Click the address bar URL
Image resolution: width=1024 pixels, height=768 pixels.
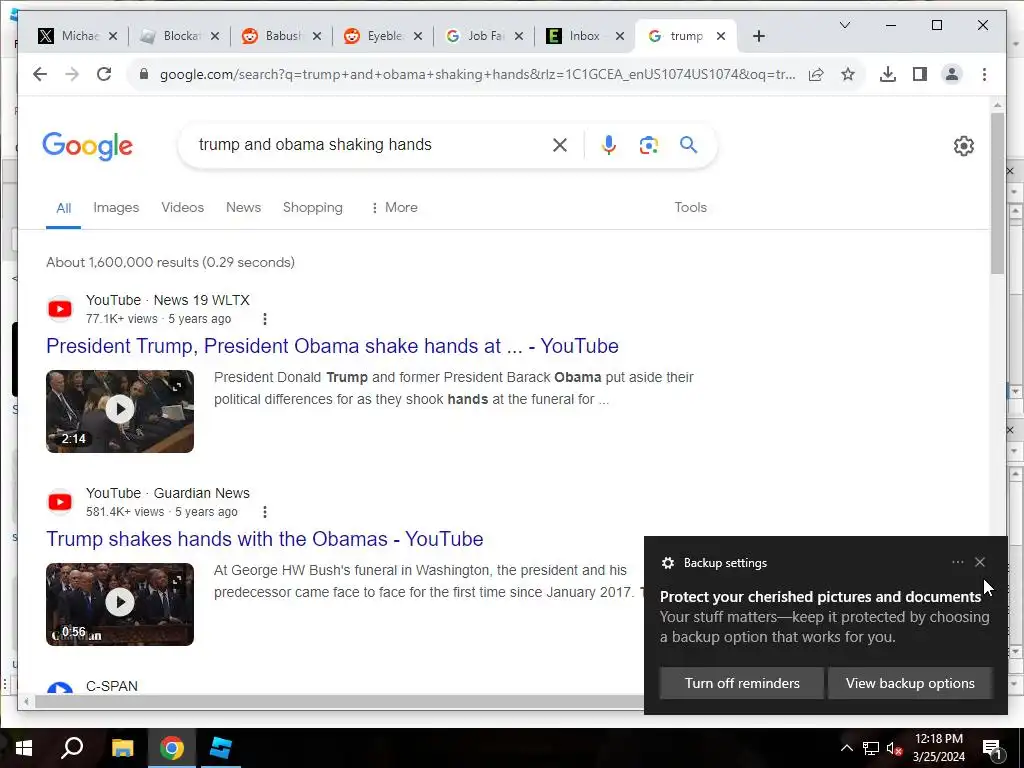(x=477, y=74)
